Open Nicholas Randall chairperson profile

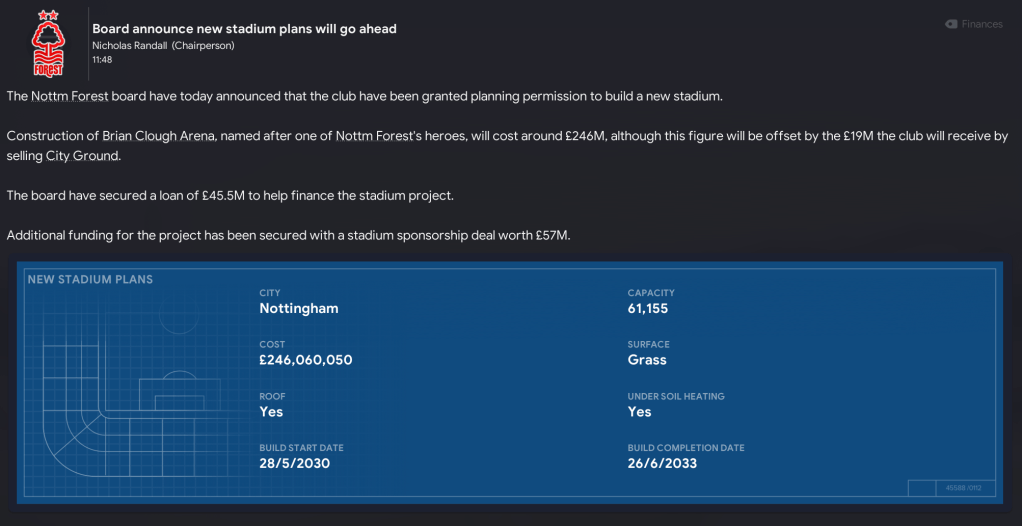[130, 46]
